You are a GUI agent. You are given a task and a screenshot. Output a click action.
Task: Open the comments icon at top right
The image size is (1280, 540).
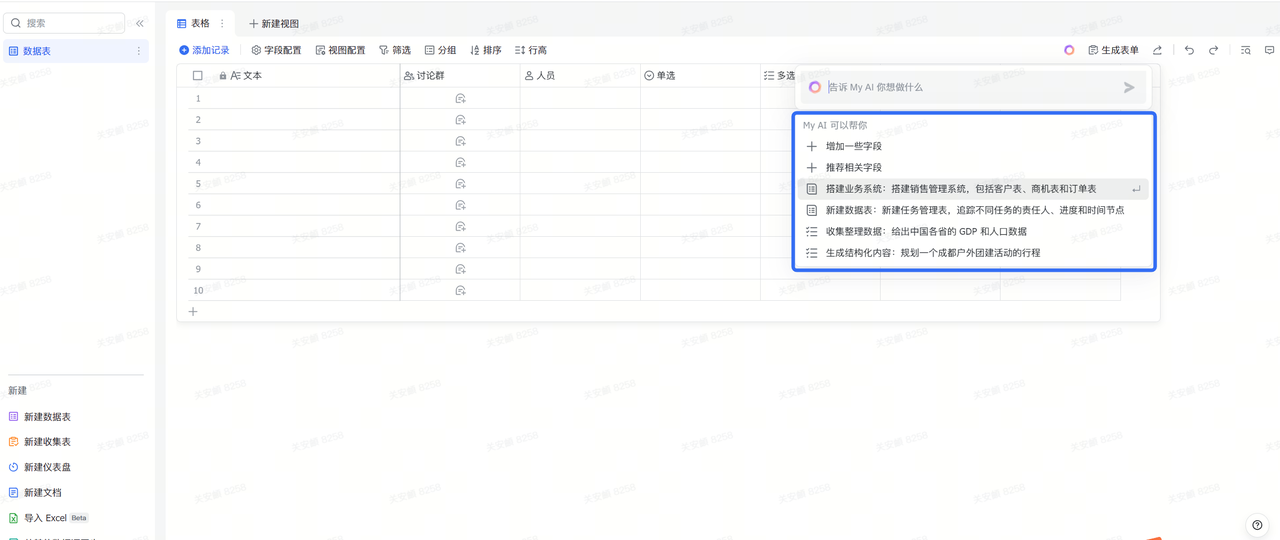click(1270, 50)
